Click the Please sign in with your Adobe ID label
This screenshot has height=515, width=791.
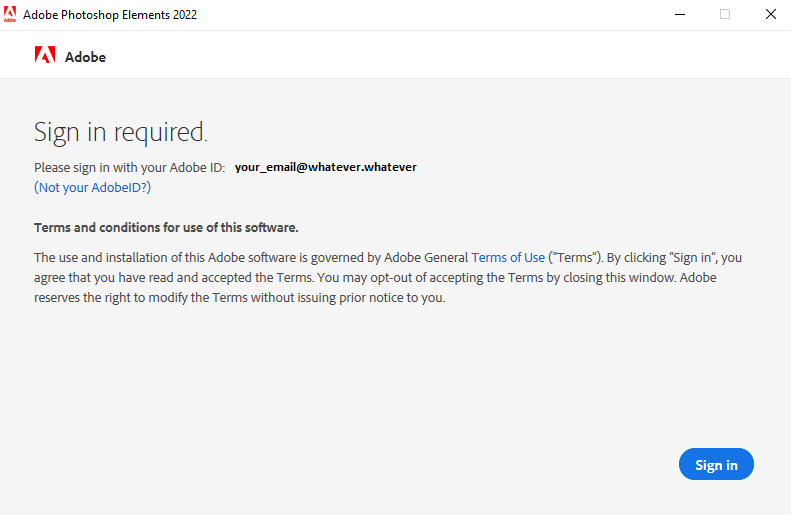click(x=129, y=167)
